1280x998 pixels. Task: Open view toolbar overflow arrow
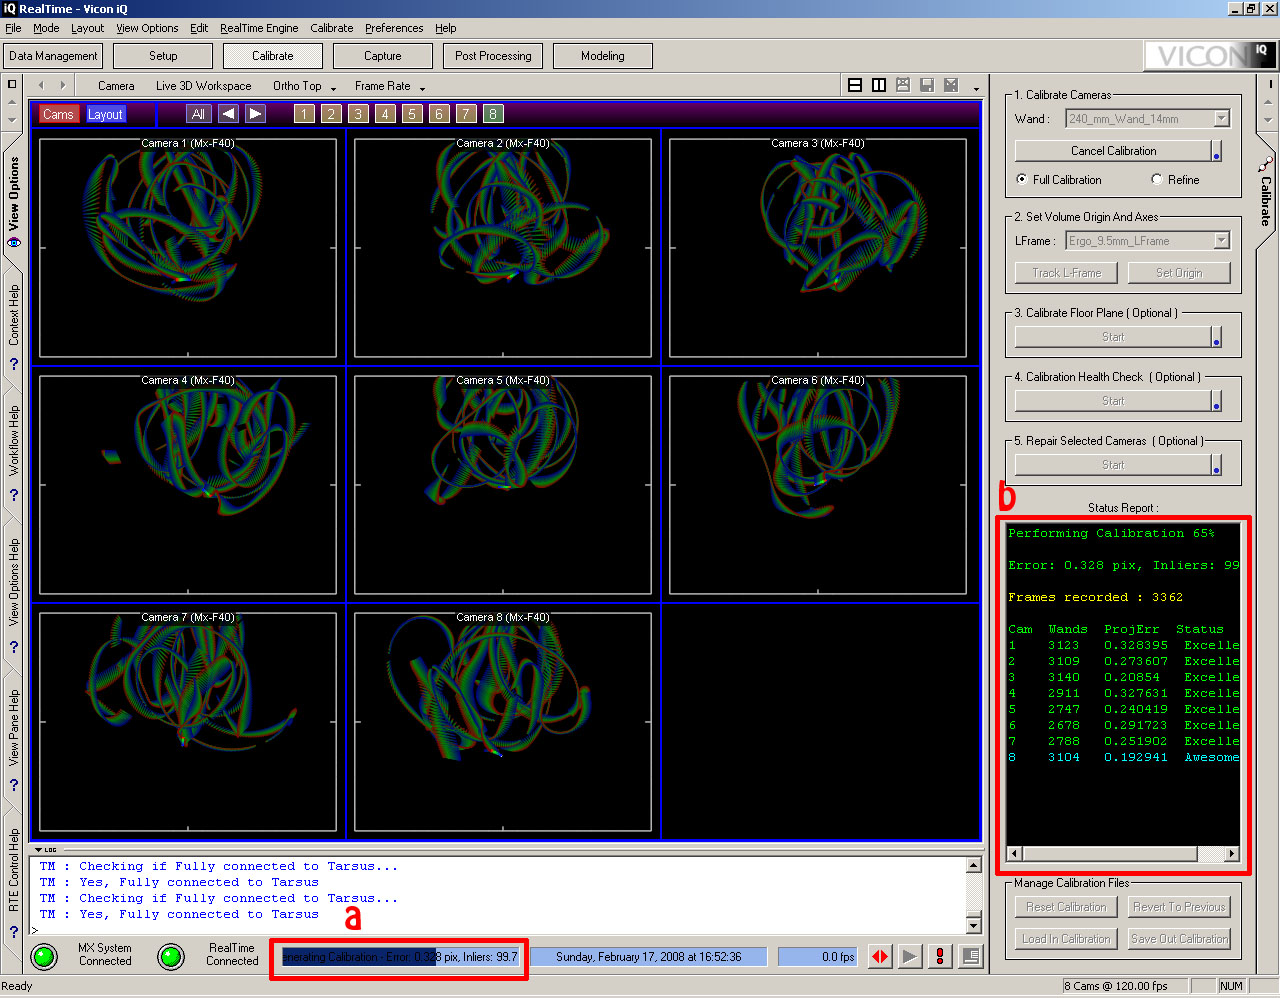pos(977,88)
